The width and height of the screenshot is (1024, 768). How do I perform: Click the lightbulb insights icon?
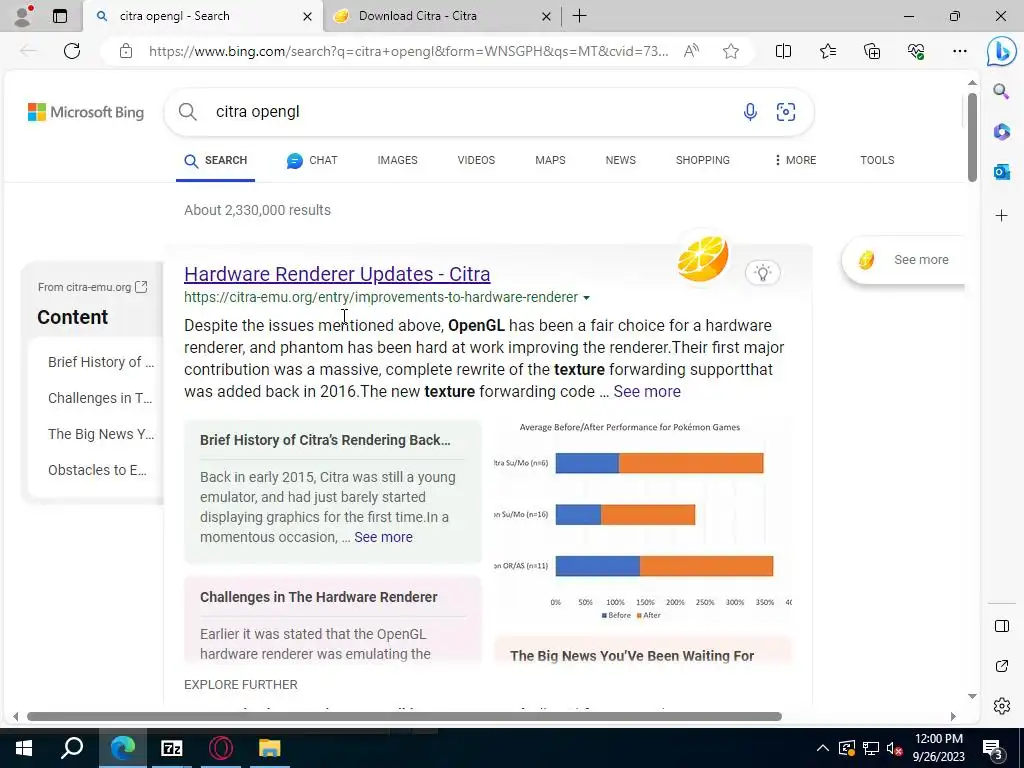[762, 272]
